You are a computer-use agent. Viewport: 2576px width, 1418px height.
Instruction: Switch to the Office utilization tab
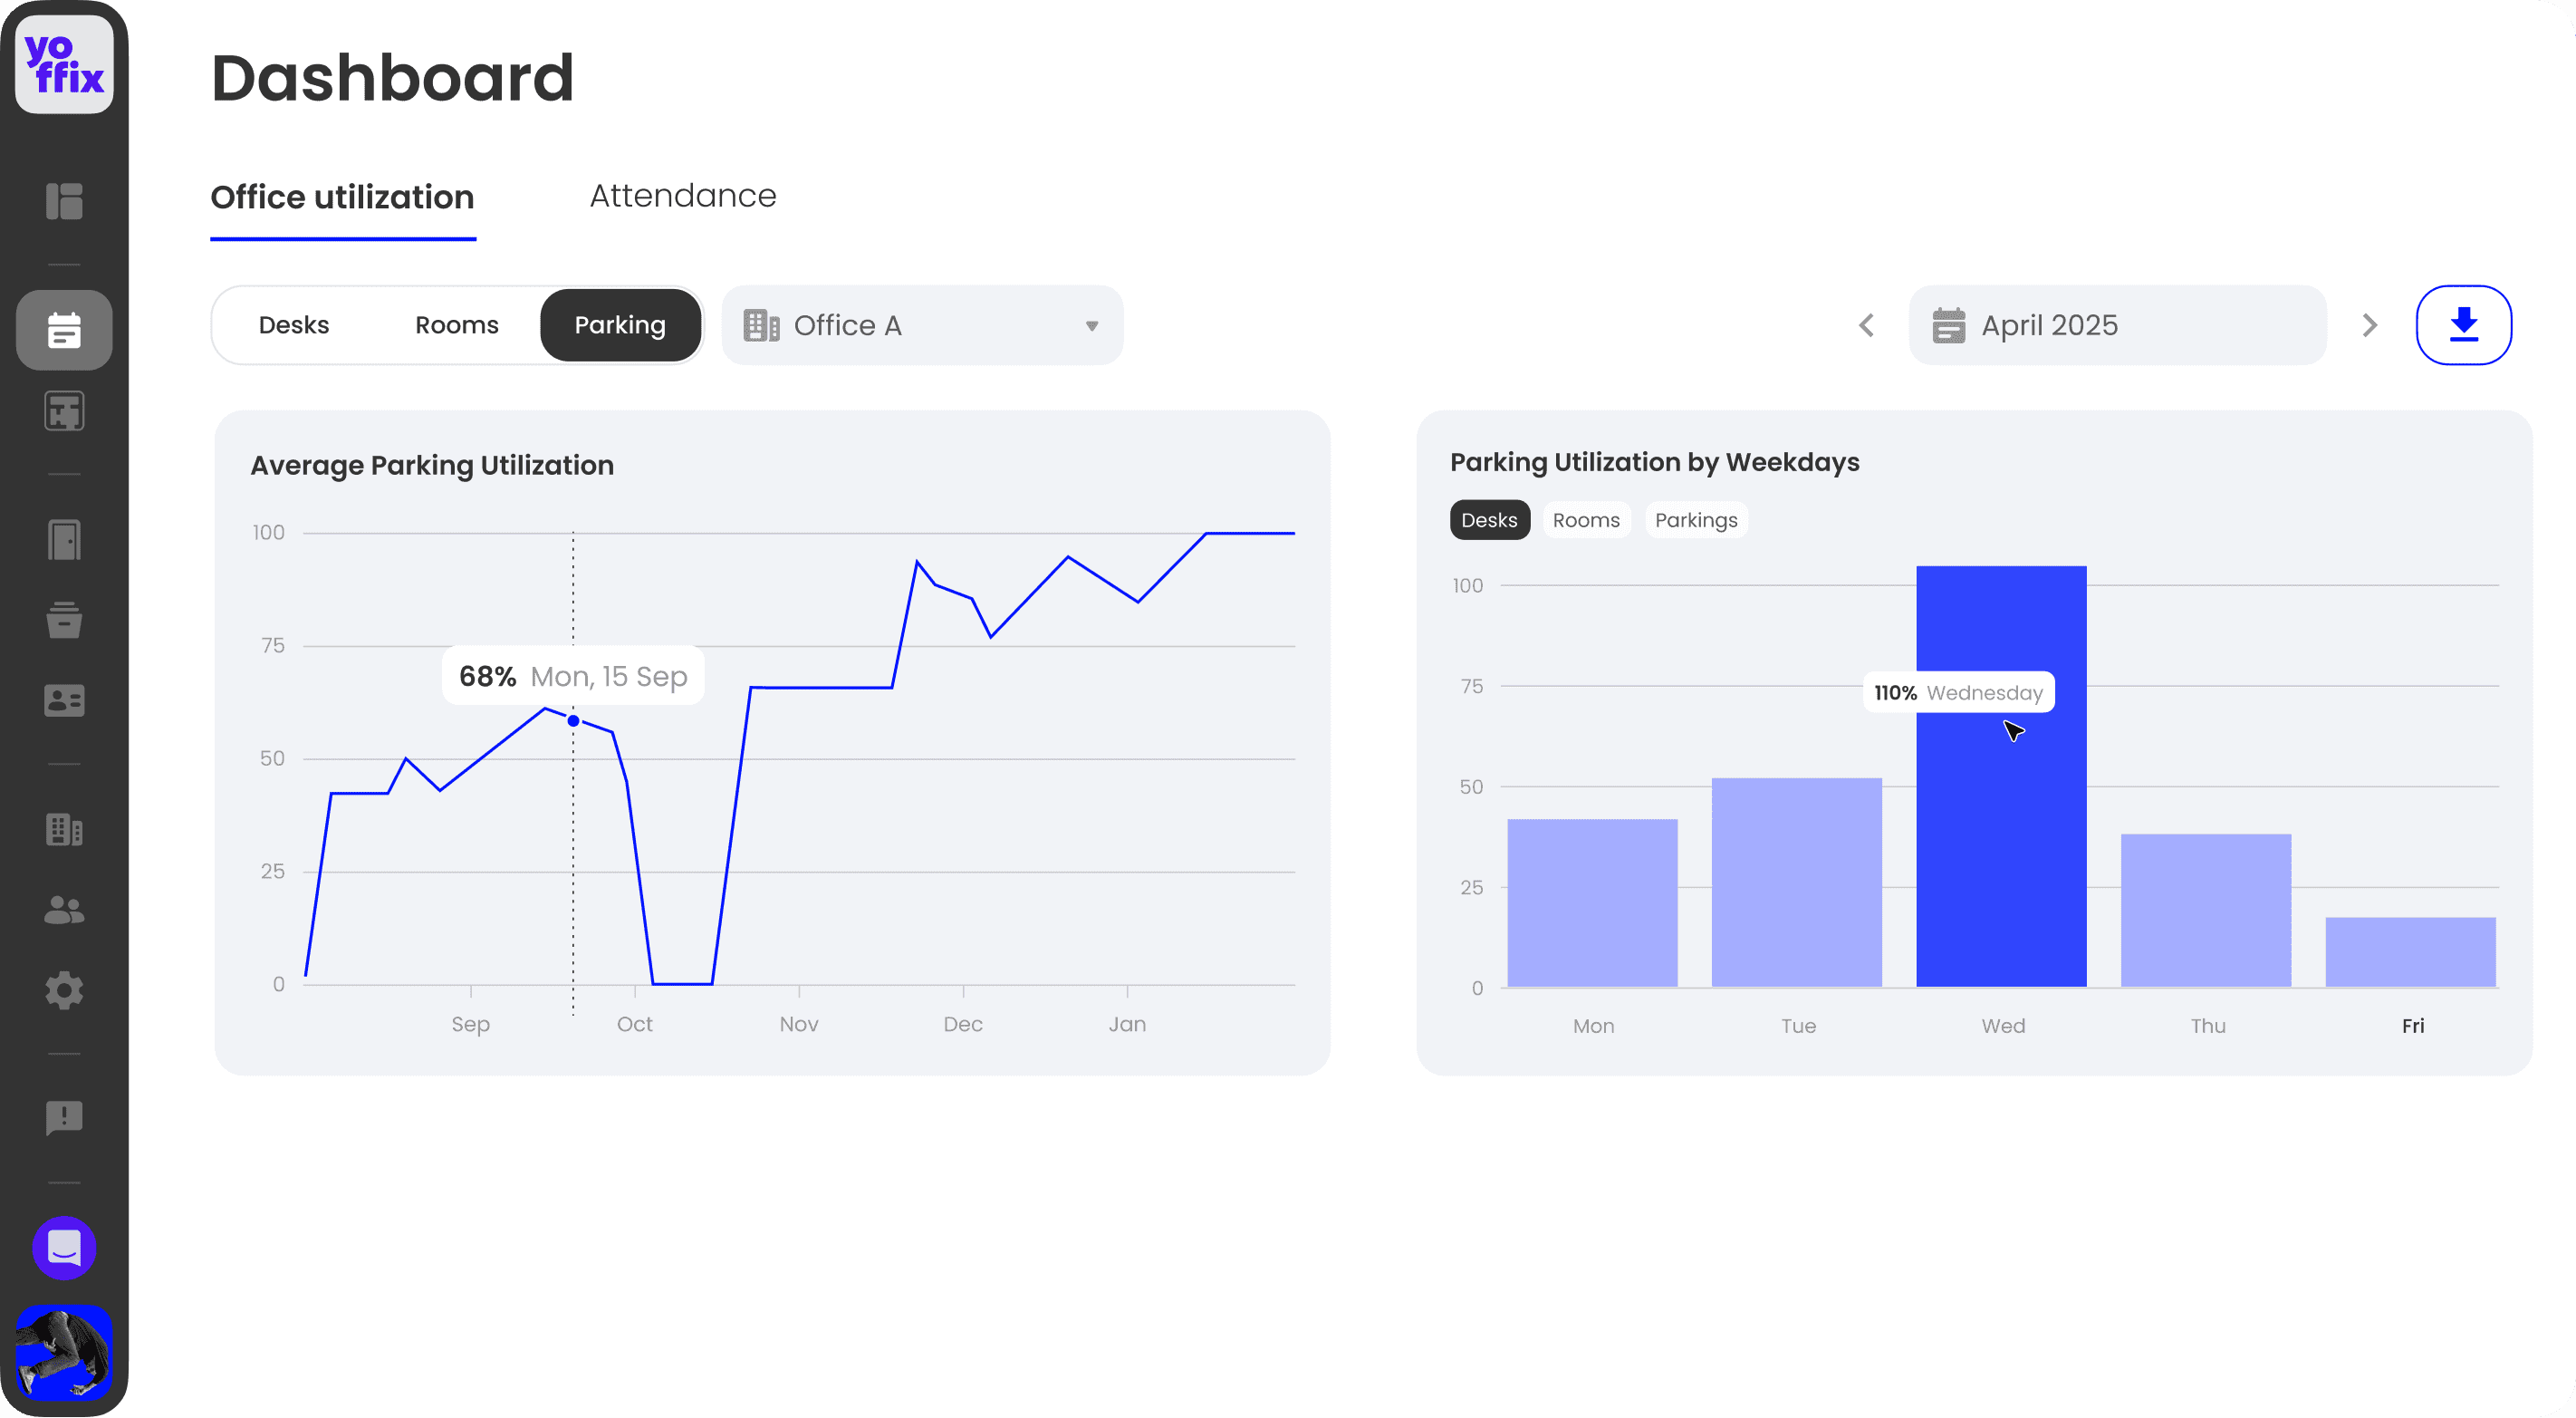pos(342,197)
